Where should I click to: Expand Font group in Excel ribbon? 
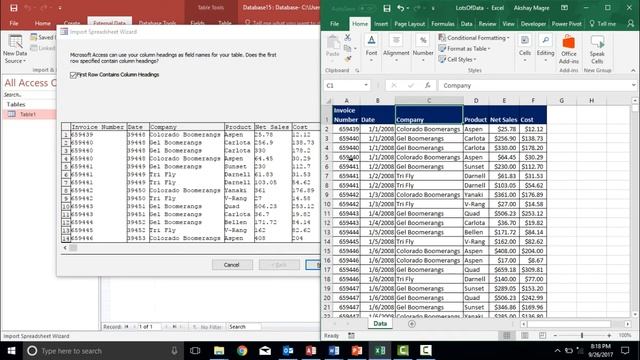[371, 49]
